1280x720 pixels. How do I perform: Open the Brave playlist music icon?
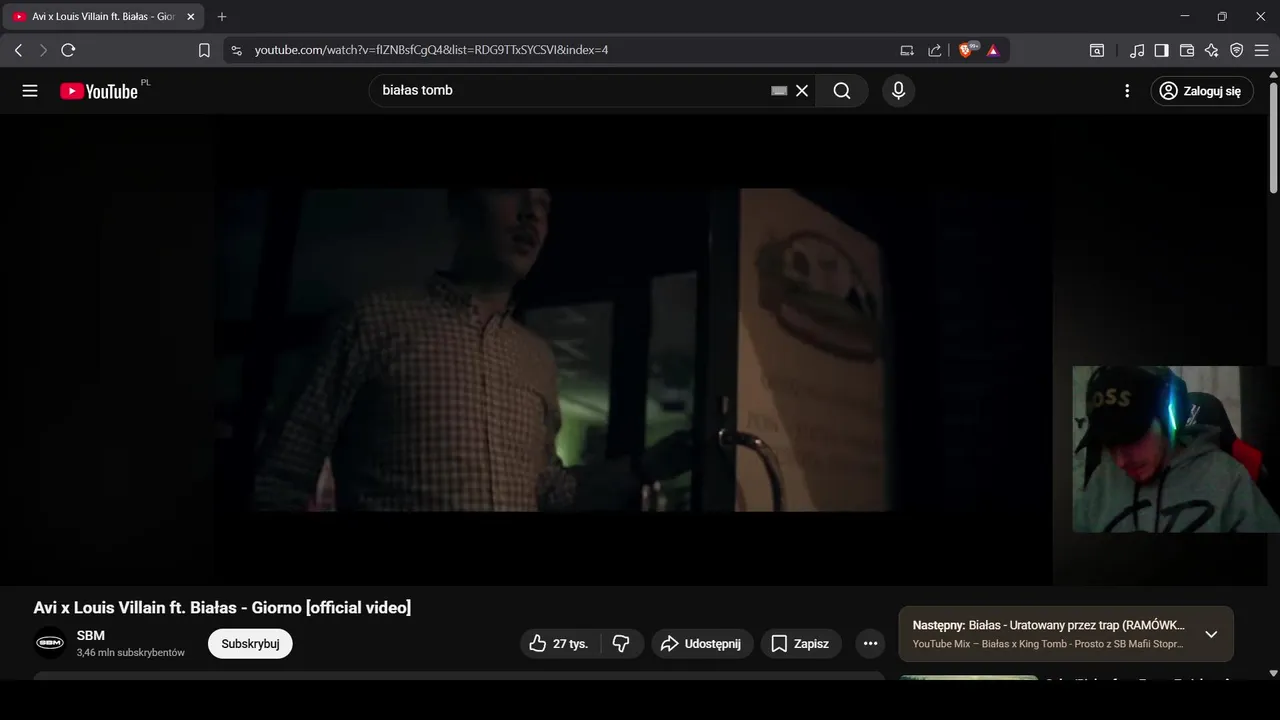point(1137,50)
